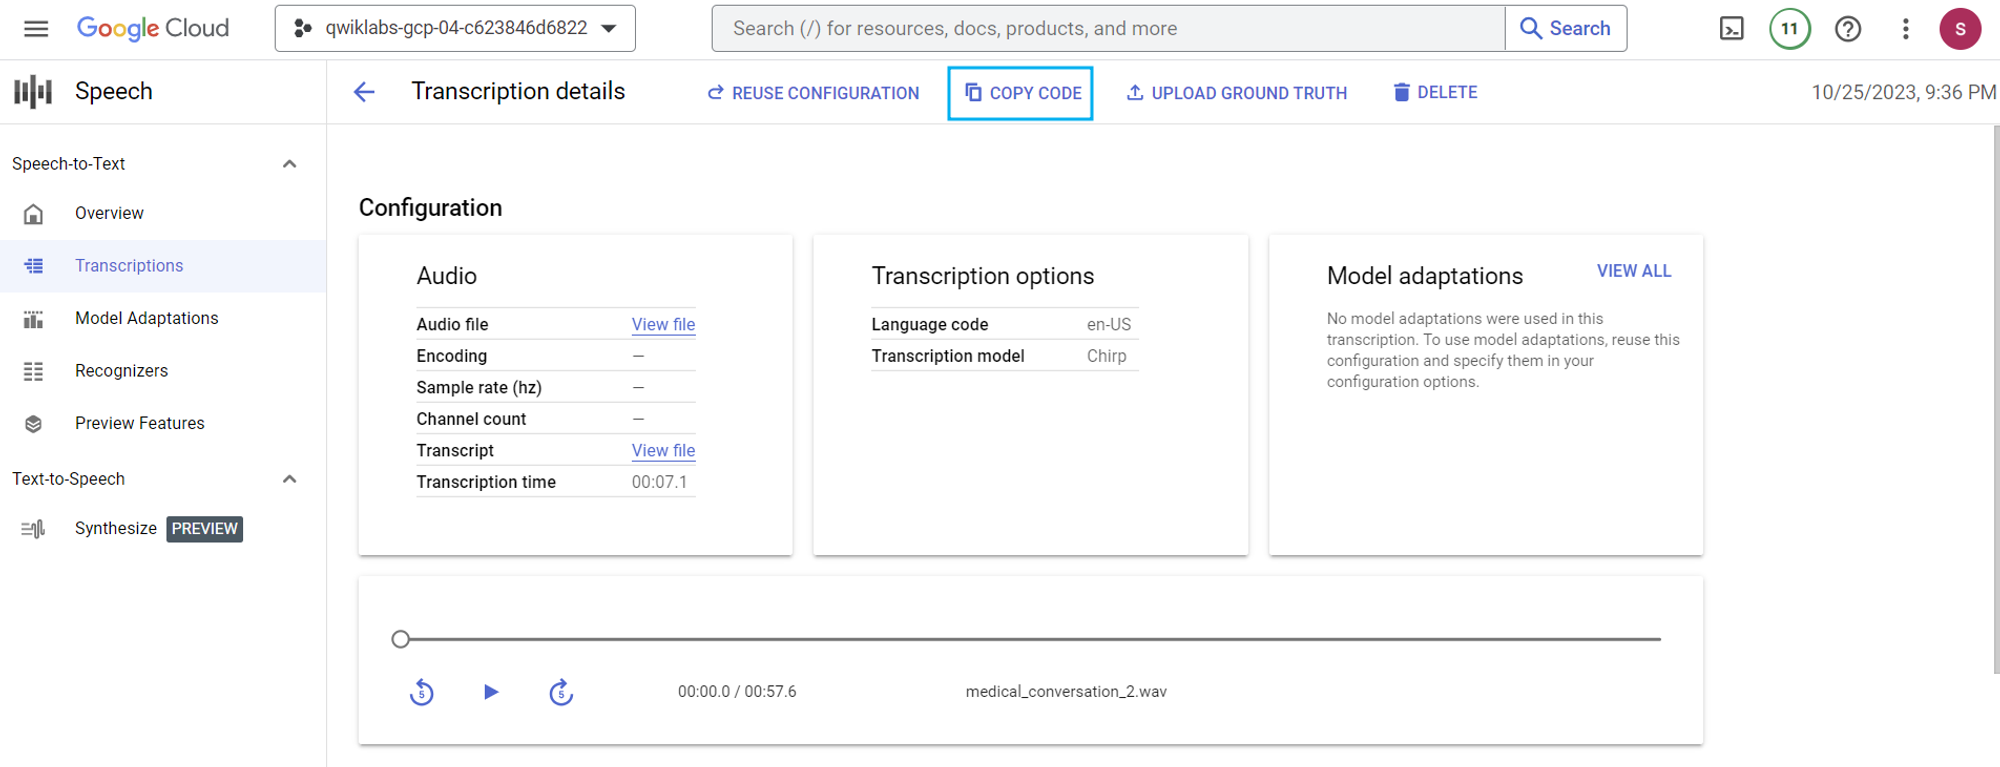Click the en-US language code value
The image size is (2000, 767).
click(x=1109, y=324)
